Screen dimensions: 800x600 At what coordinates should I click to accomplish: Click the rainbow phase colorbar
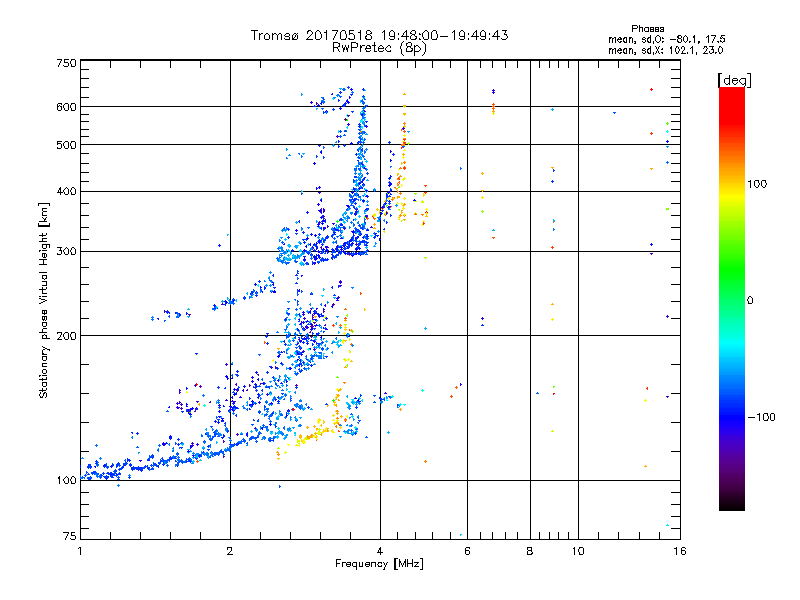click(732, 299)
